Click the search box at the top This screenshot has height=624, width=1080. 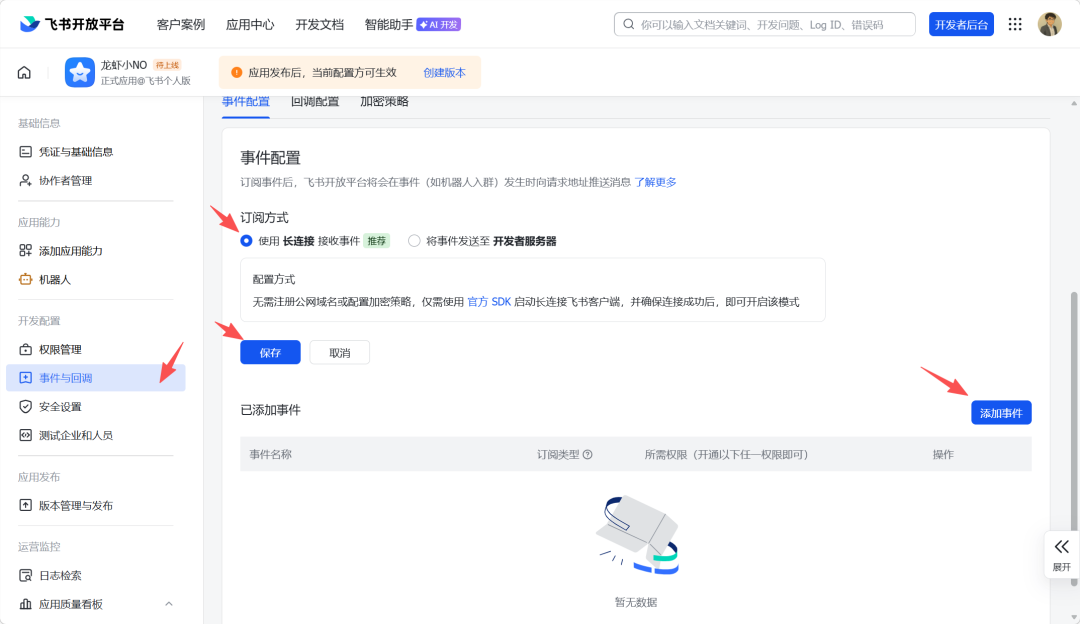764,24
